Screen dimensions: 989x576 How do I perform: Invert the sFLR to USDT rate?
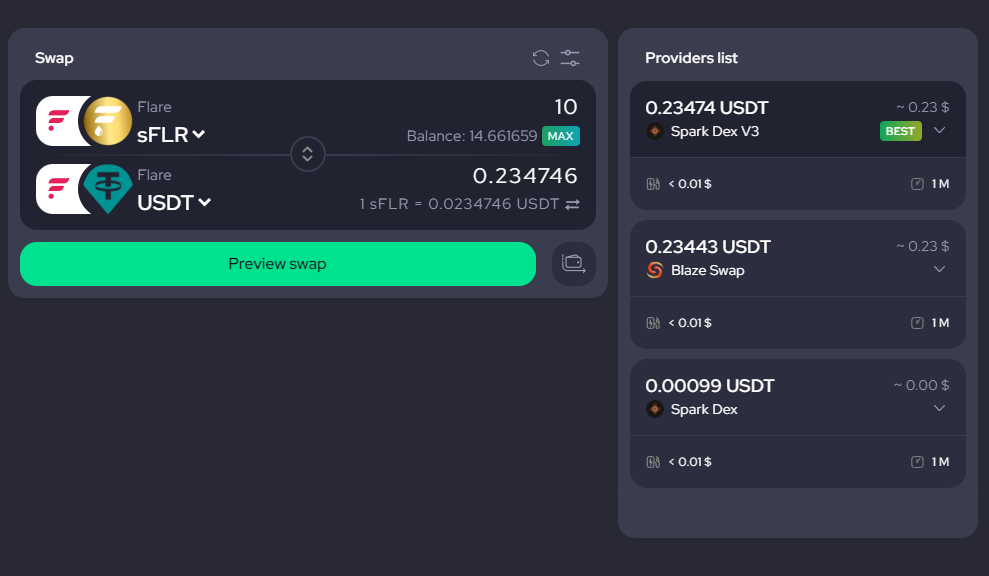[x=572, y=204]
